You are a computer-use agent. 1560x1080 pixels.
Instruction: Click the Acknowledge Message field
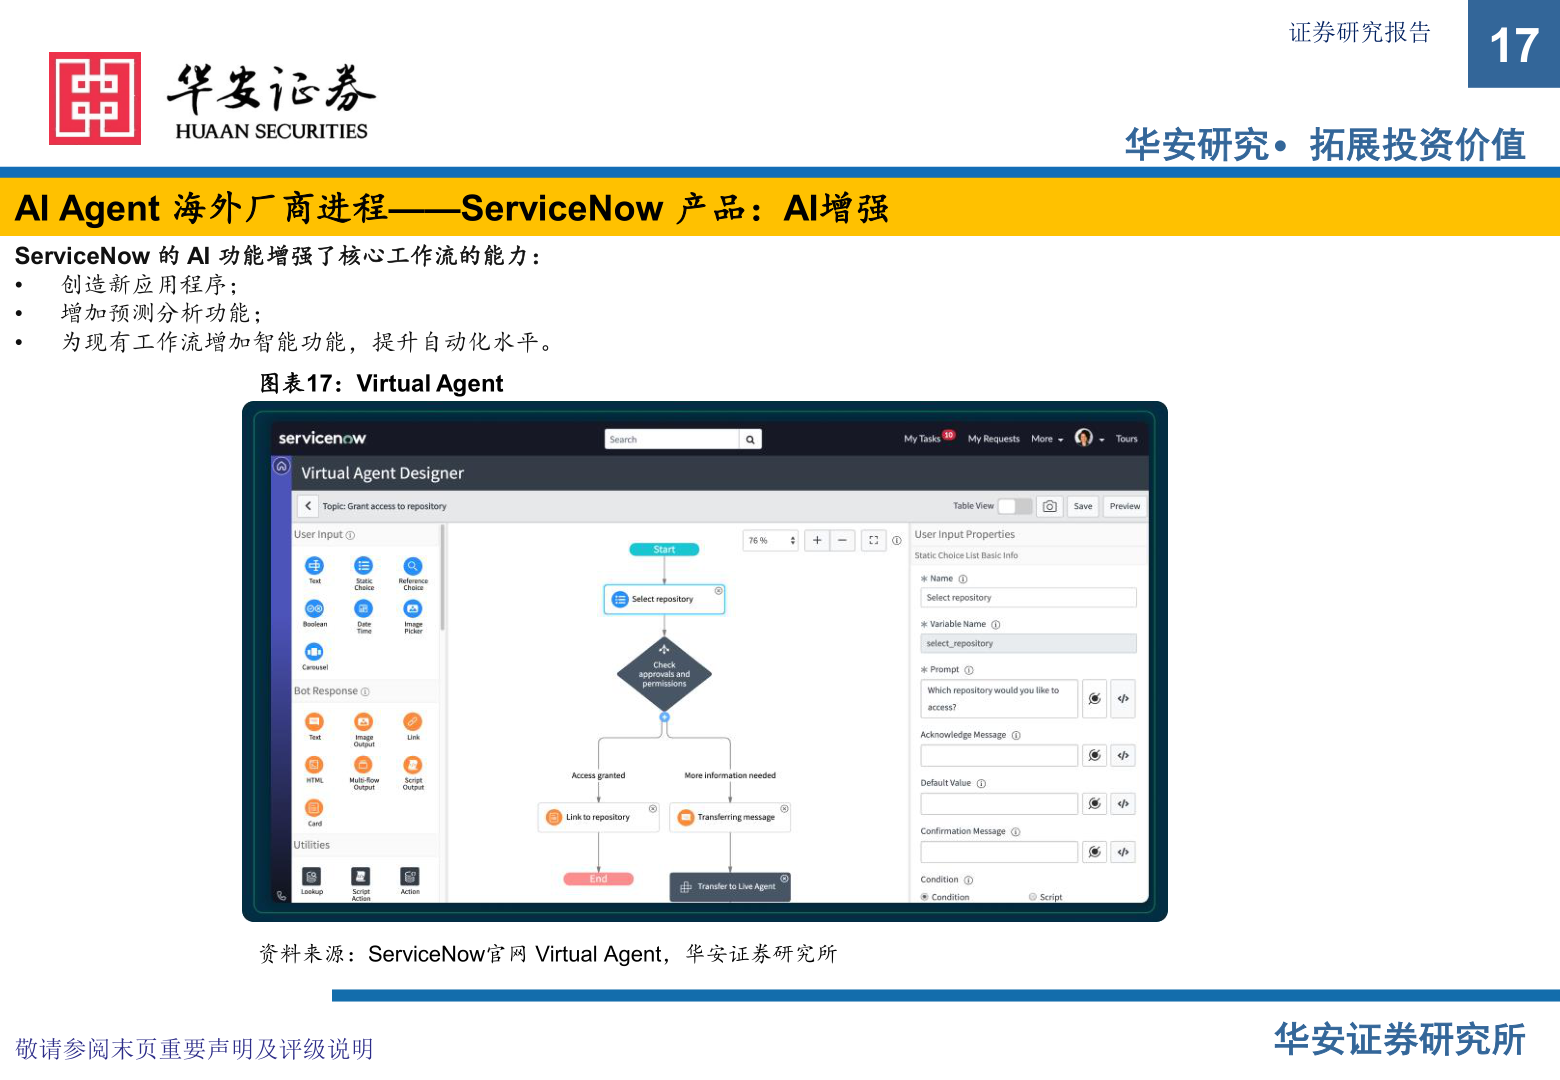[x=999, y=756]
